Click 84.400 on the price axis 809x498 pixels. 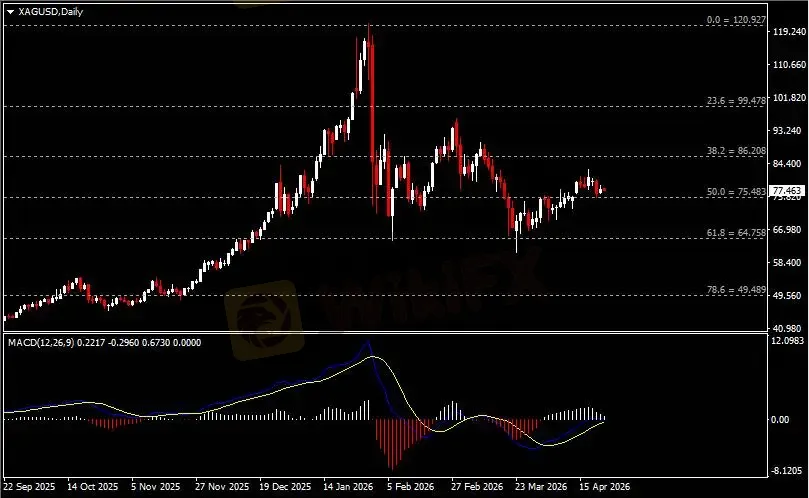[789, 164]
